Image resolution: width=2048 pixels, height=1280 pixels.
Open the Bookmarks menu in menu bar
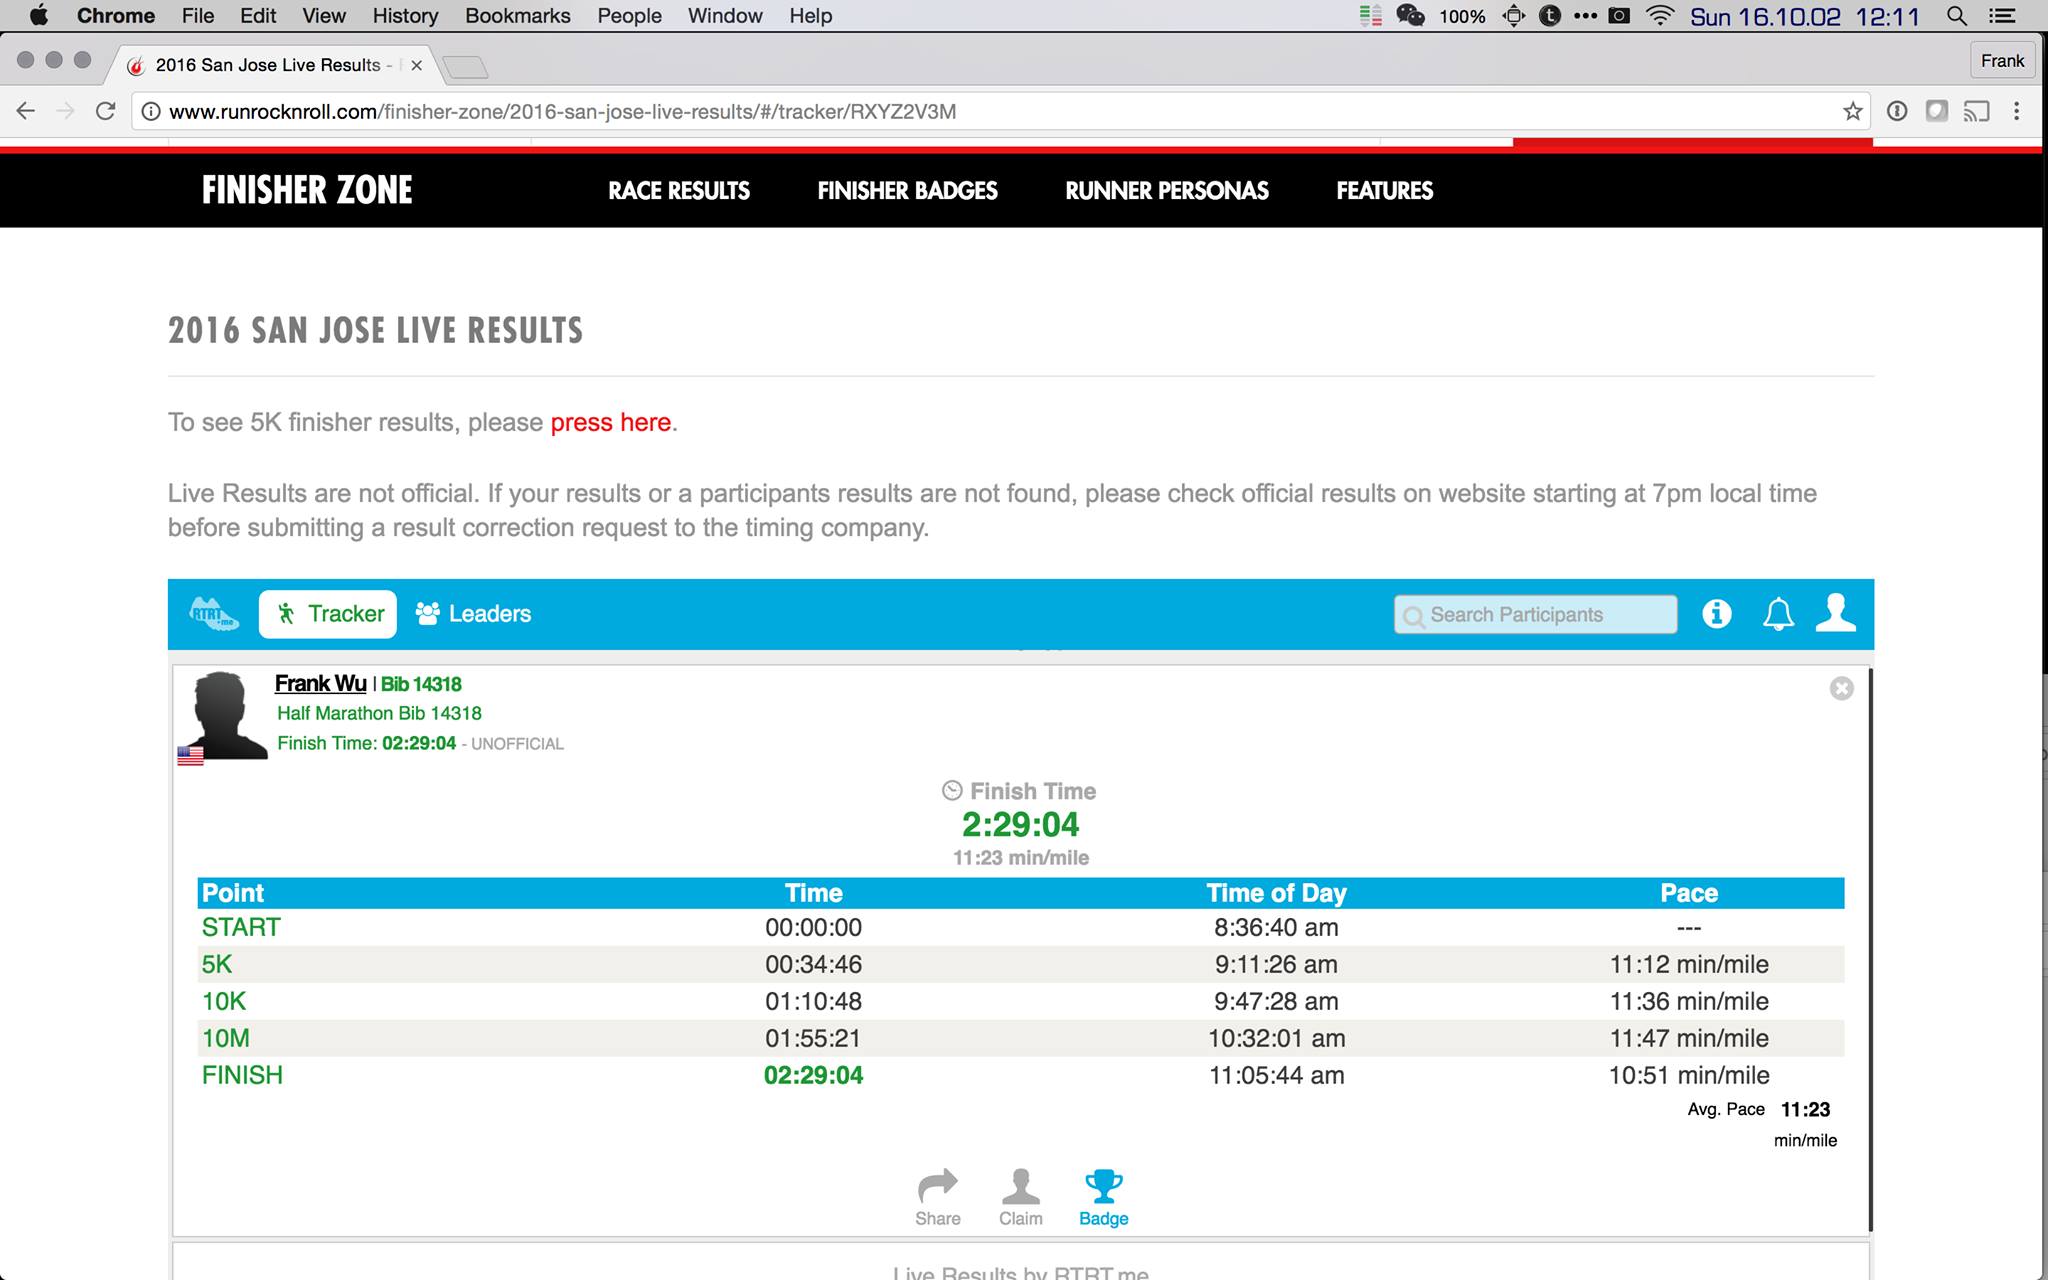[517, 16]
